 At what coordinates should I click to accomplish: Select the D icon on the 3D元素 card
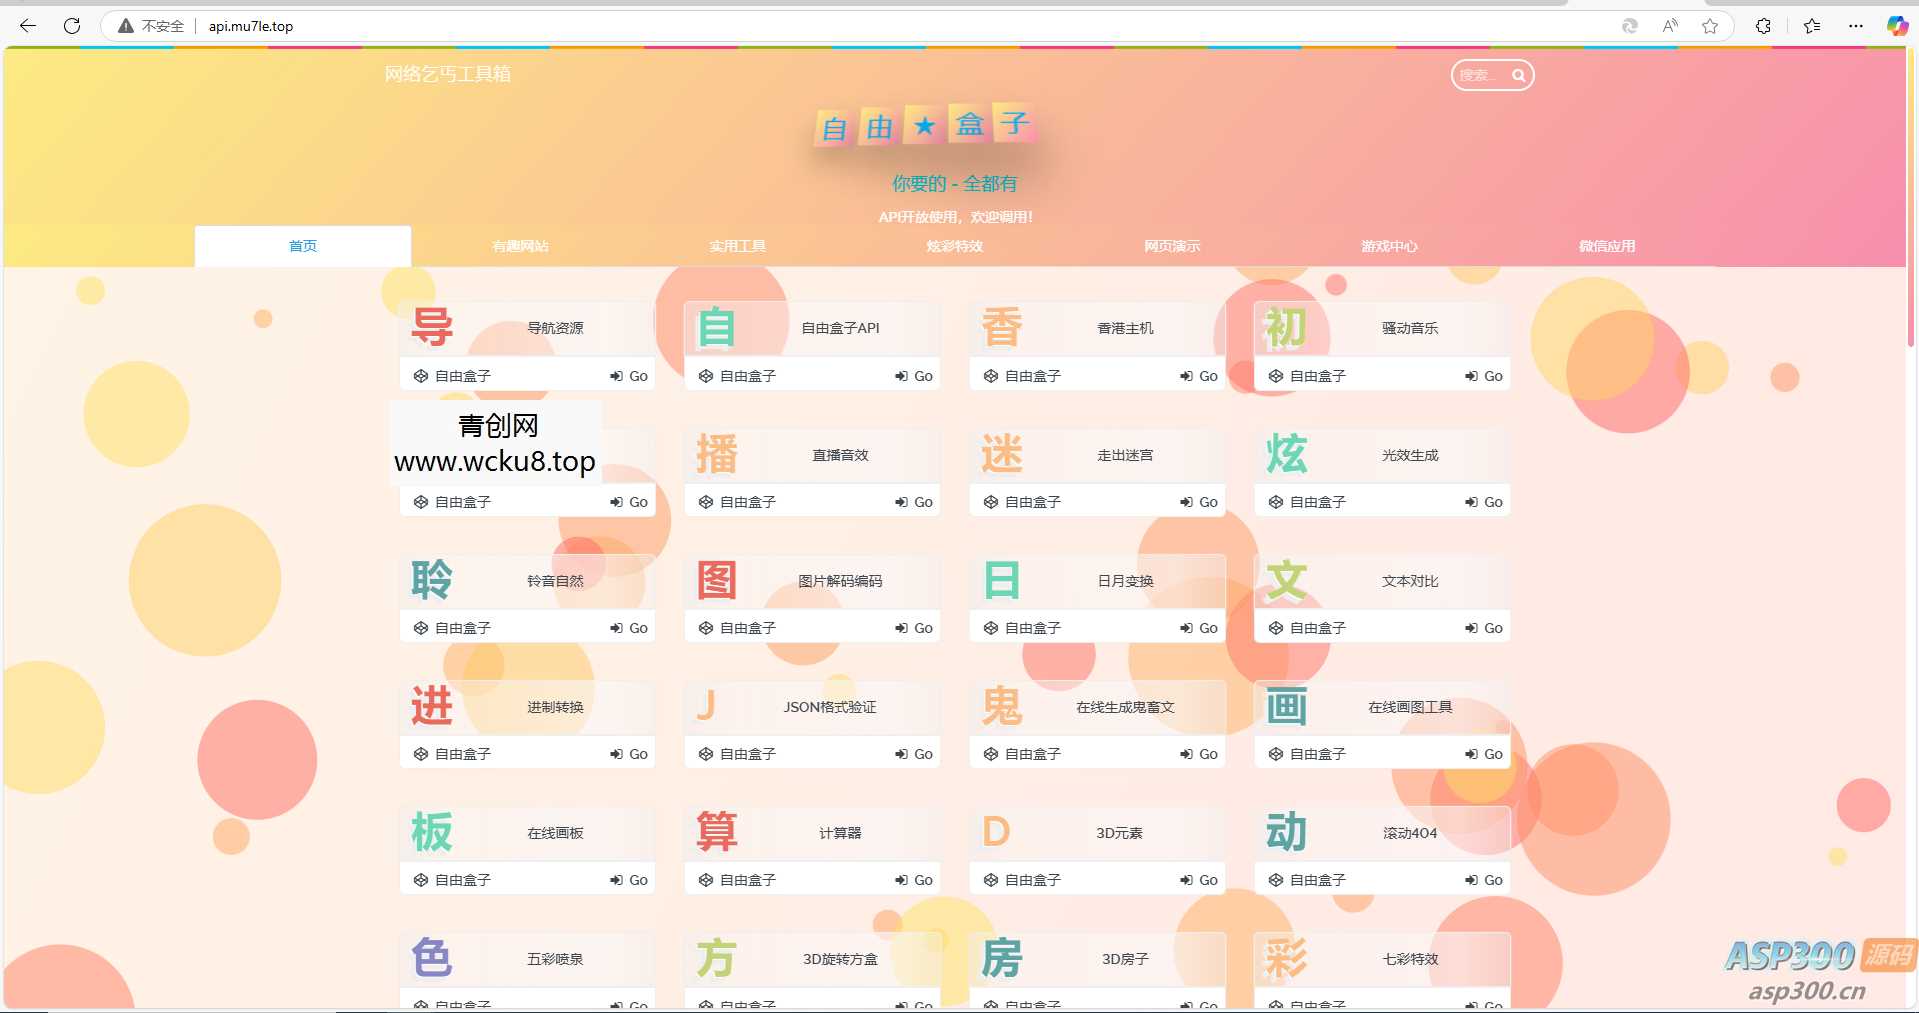995,831
